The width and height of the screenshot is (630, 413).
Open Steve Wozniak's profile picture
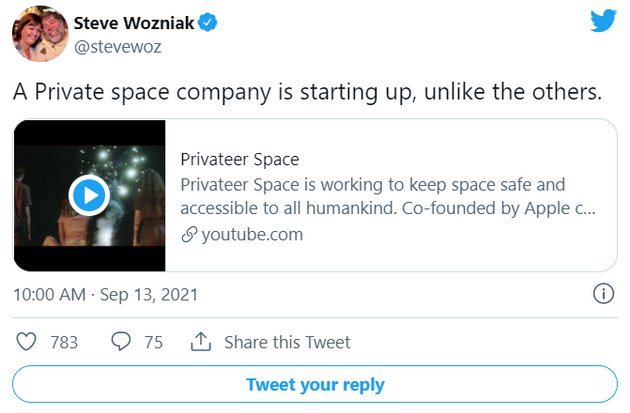[x=40, y=35]
